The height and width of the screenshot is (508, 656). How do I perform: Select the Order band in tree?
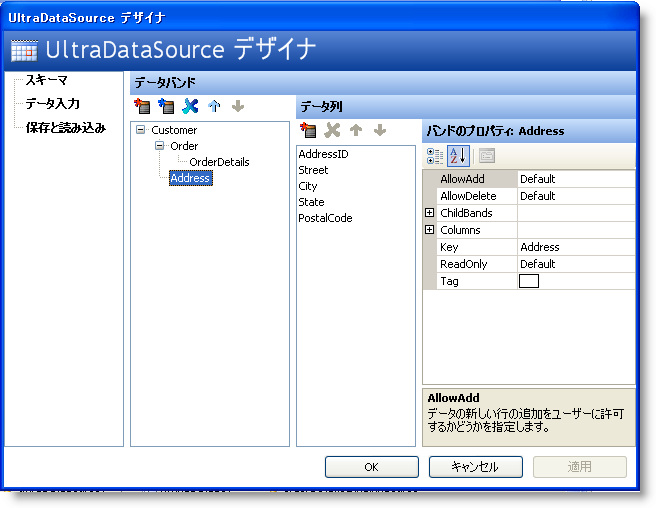coord(184,146)
